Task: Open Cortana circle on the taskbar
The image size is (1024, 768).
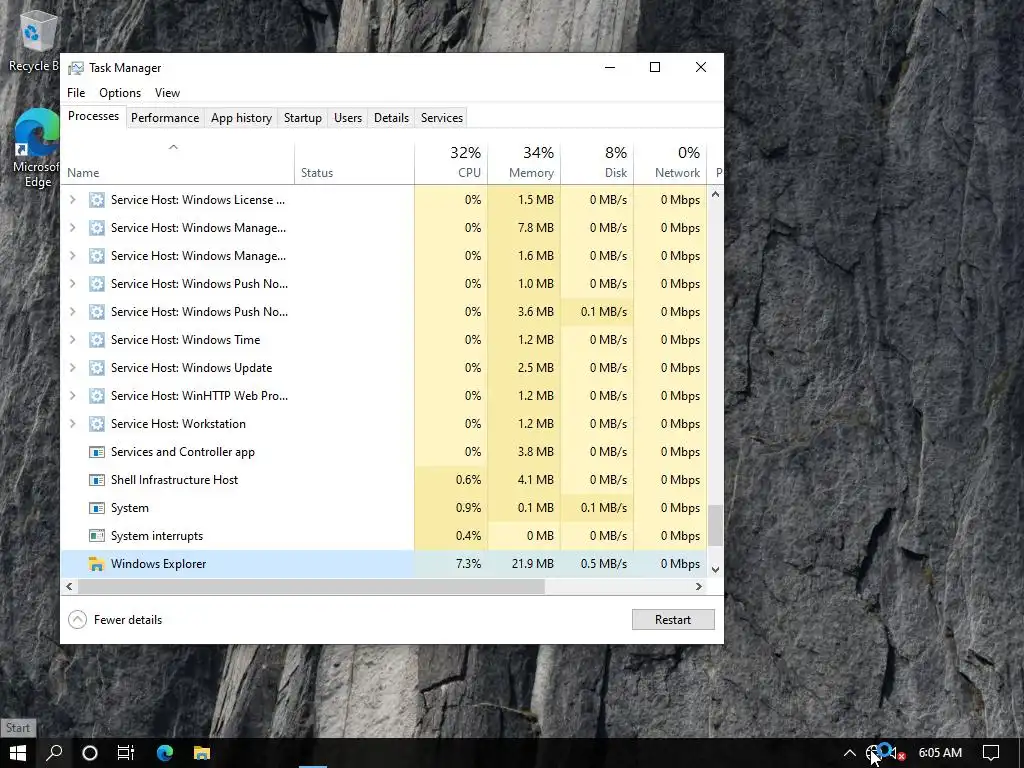Action: [x=90, y=753]
